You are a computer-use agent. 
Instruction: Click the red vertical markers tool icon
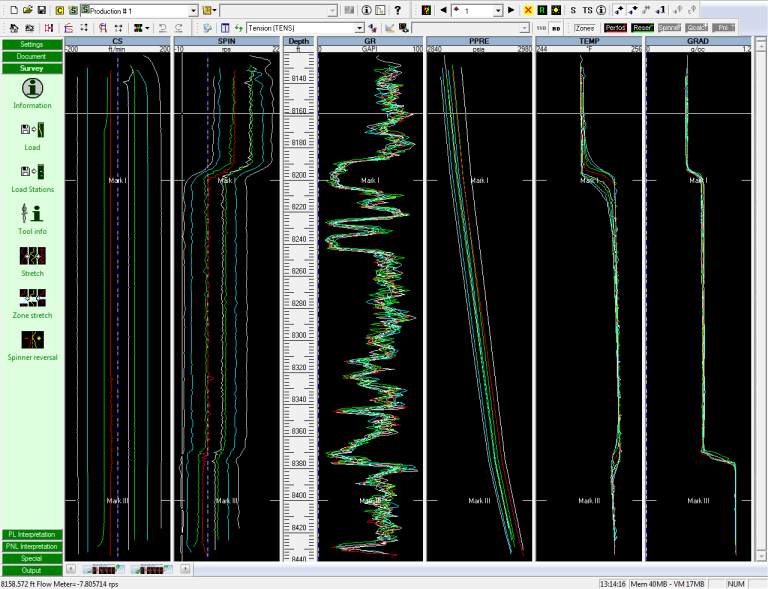(x=49, y=28)
